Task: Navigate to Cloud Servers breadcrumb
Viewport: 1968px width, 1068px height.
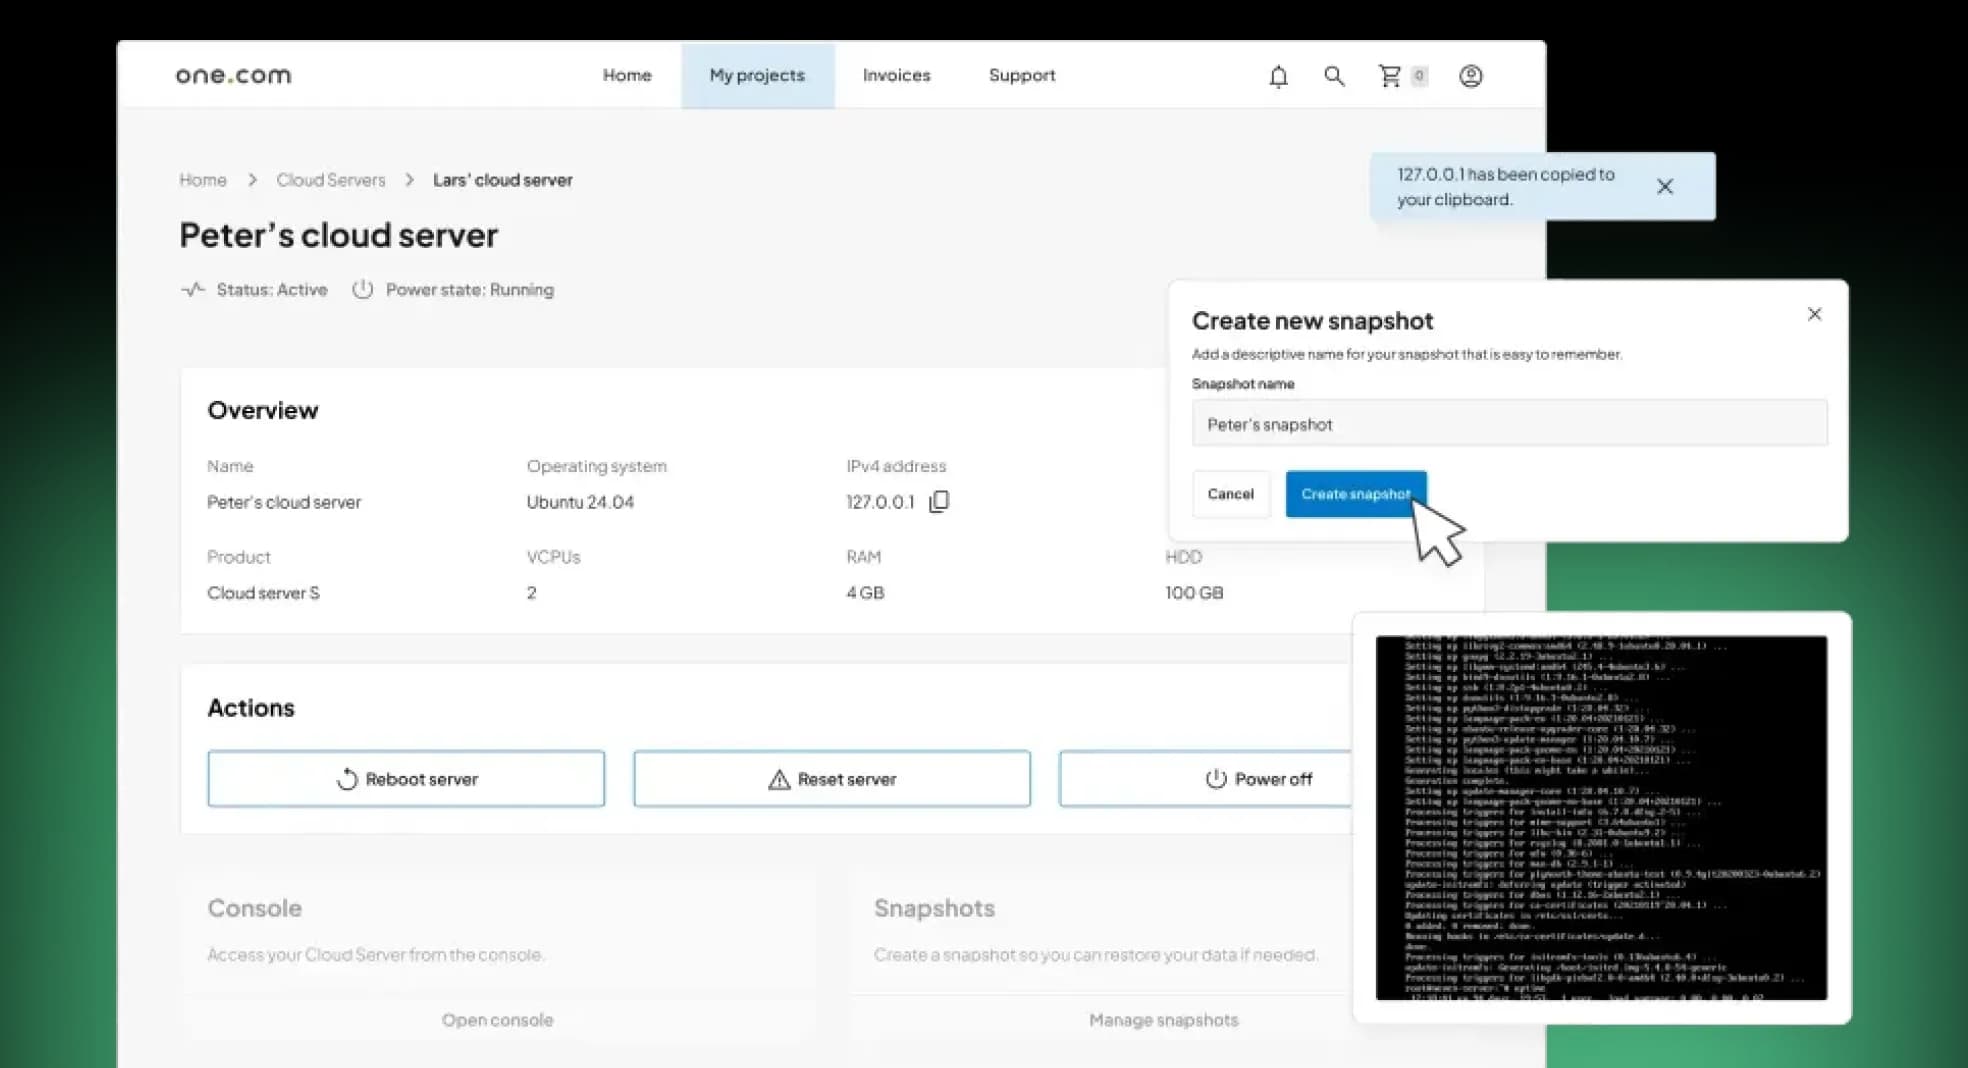Action: (331, 180)
